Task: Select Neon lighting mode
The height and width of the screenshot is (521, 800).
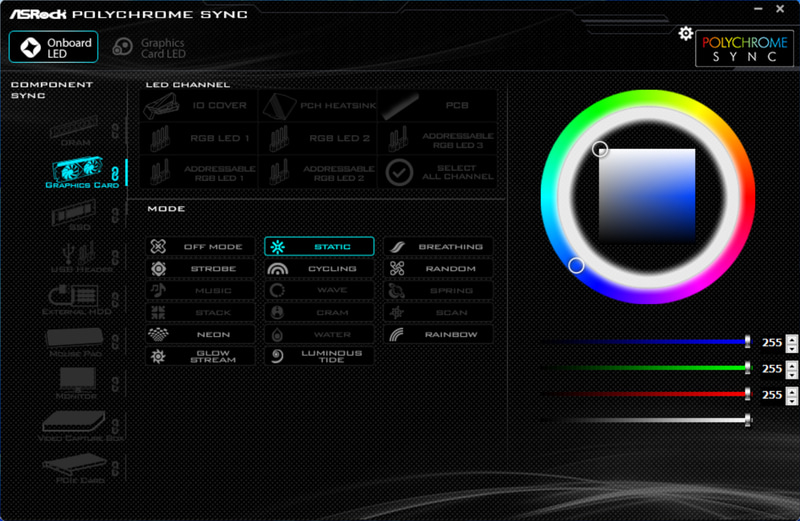Action: (x=200, y=334)
